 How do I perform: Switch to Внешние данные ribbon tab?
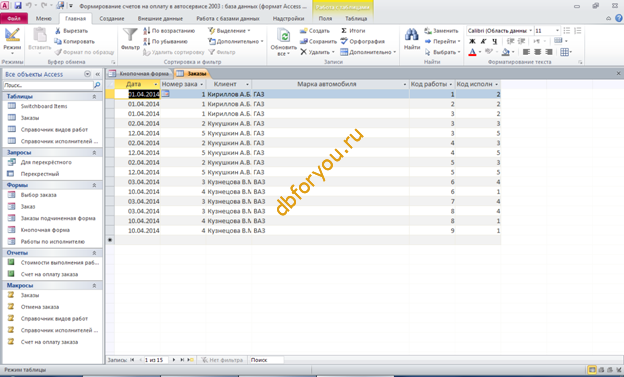pyautogui.click(x=160, y=18)
